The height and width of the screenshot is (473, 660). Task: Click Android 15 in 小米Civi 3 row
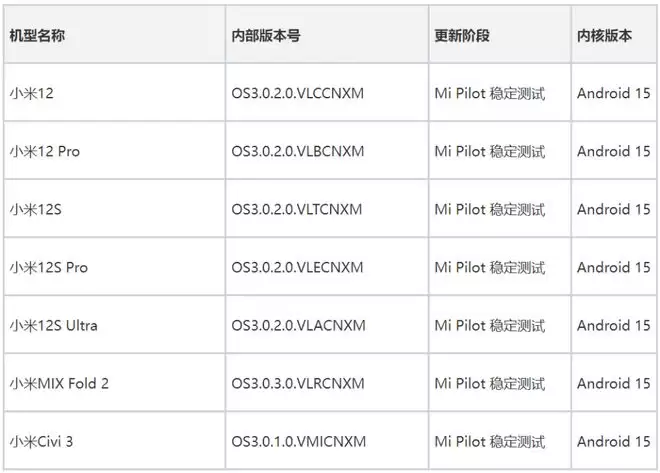coord(613,442)
